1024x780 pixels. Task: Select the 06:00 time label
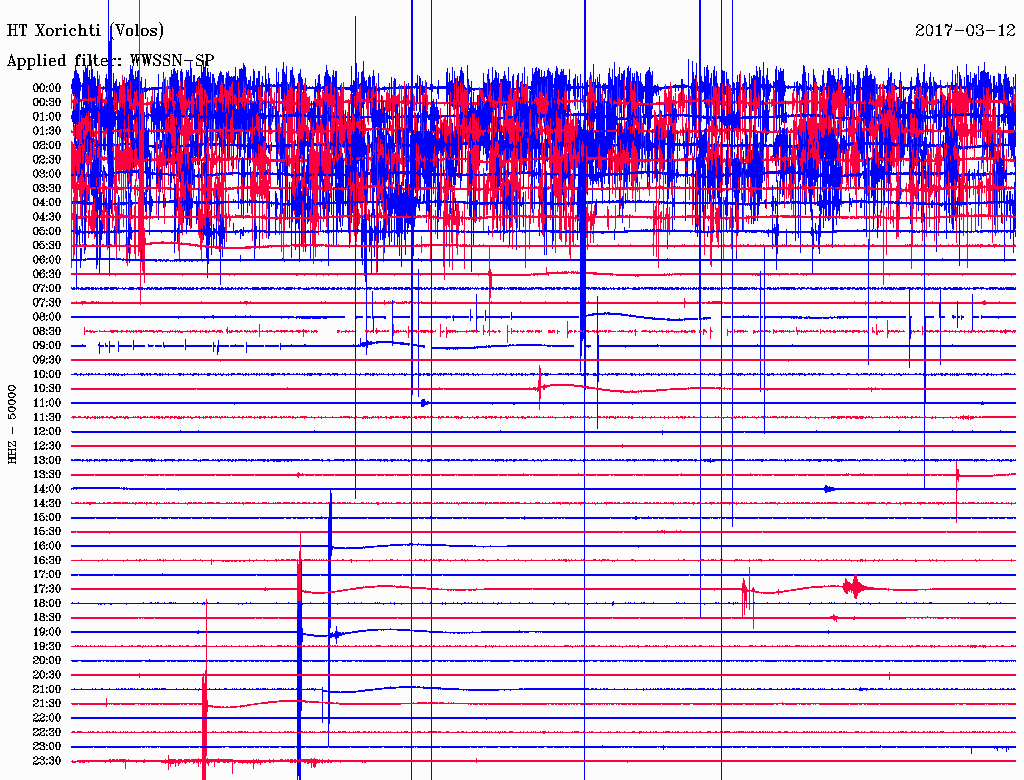(47, 259)
